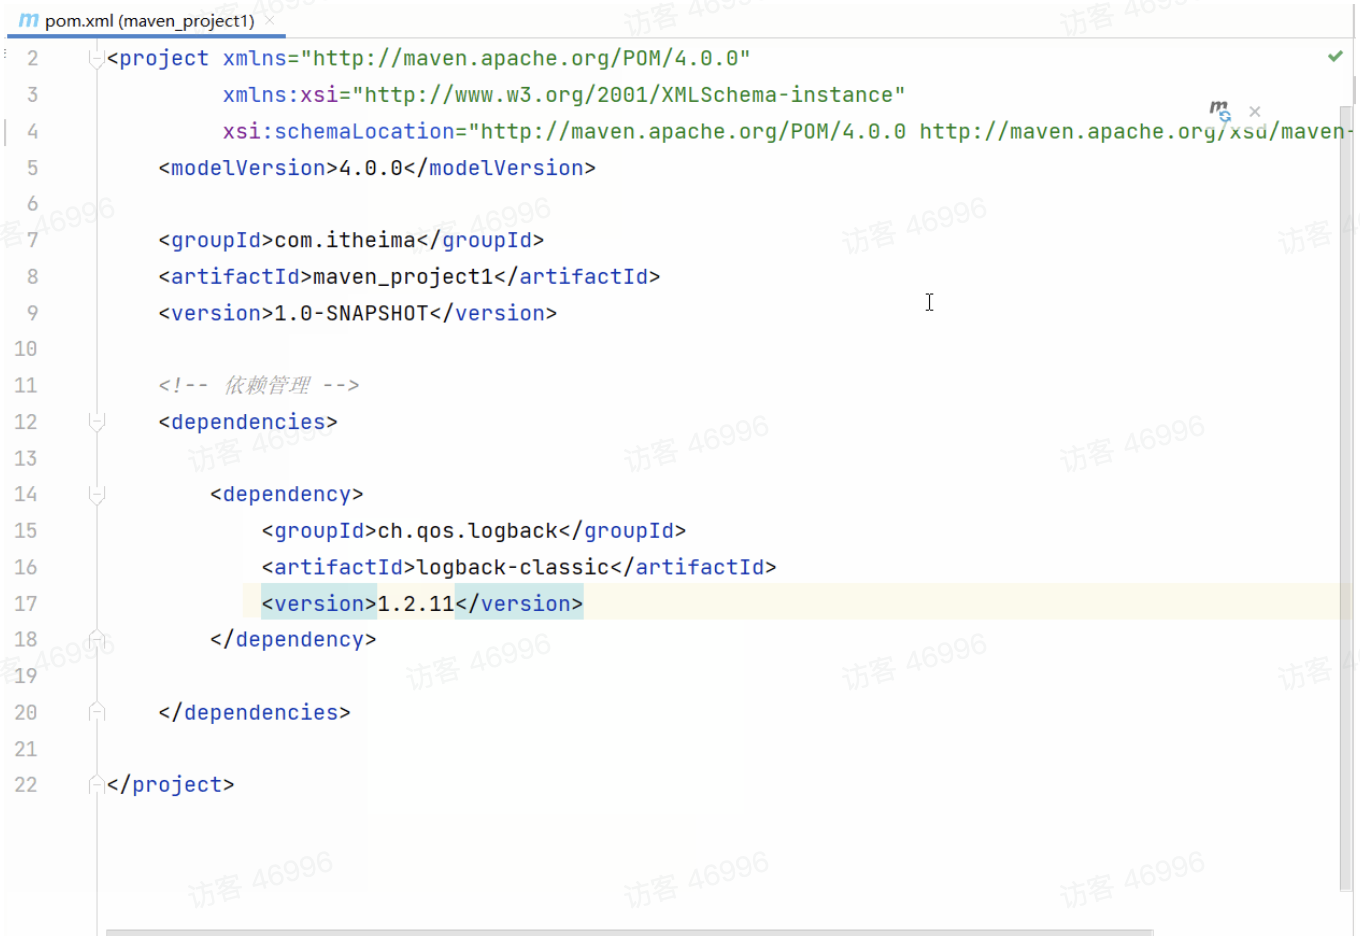This screenshot has height=940, width=1360.
Task: Click the com.itheima groupId value
Action: tap(344, 241)
